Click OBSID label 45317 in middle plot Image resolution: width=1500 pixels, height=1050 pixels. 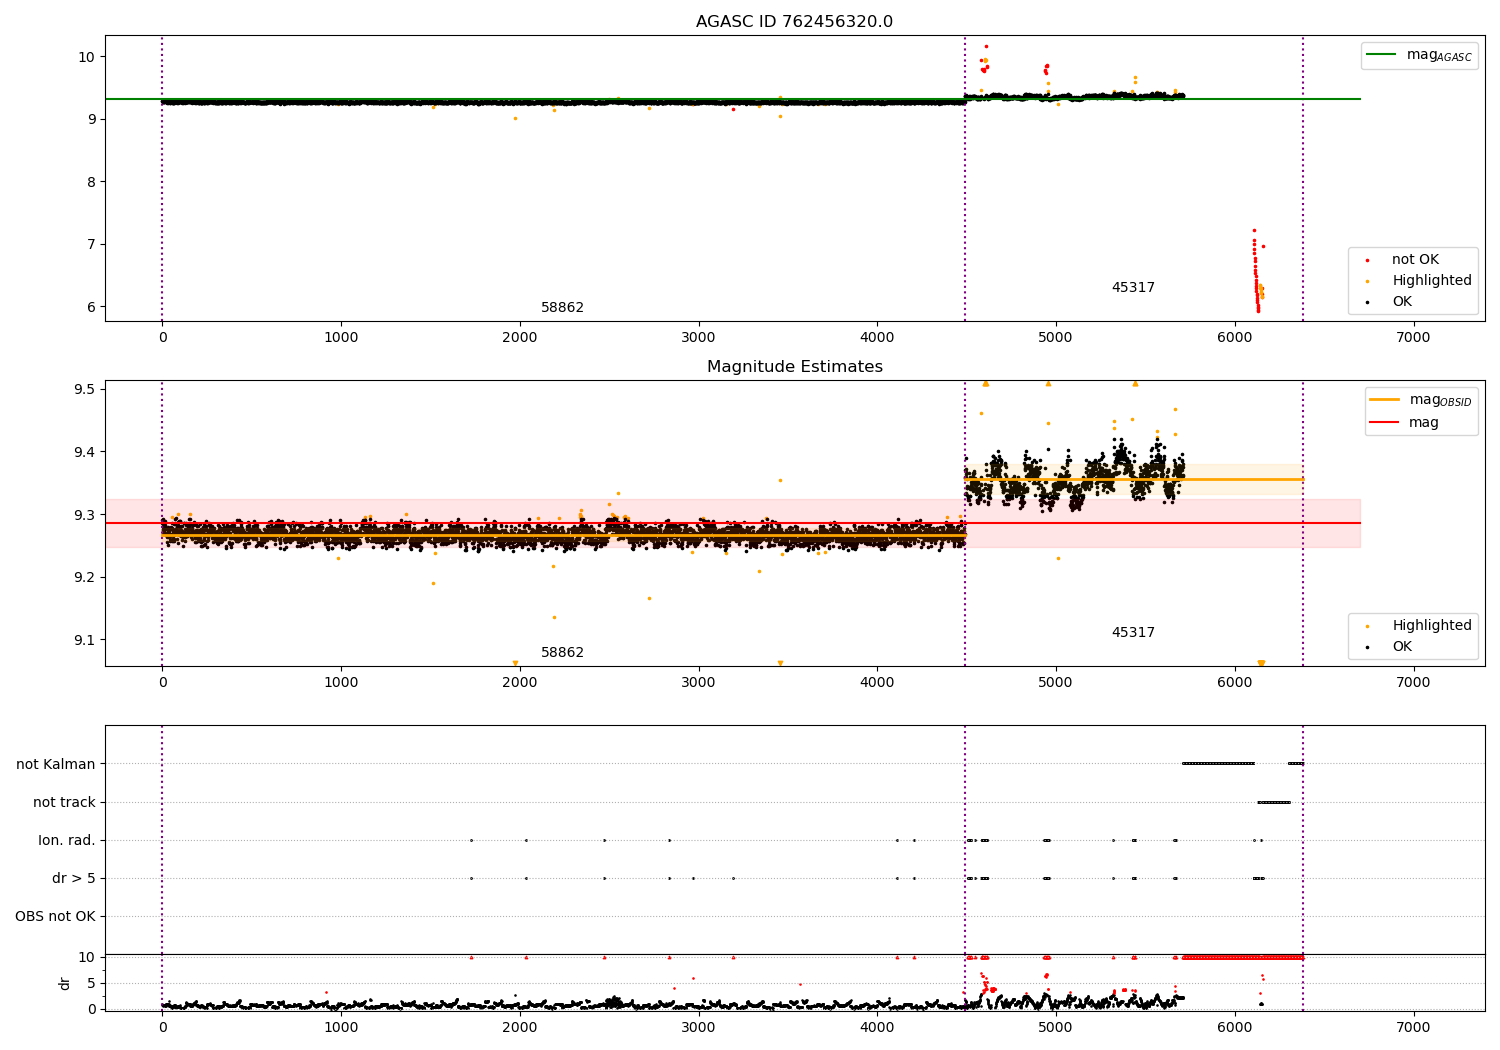click(x=1133, y=633)
